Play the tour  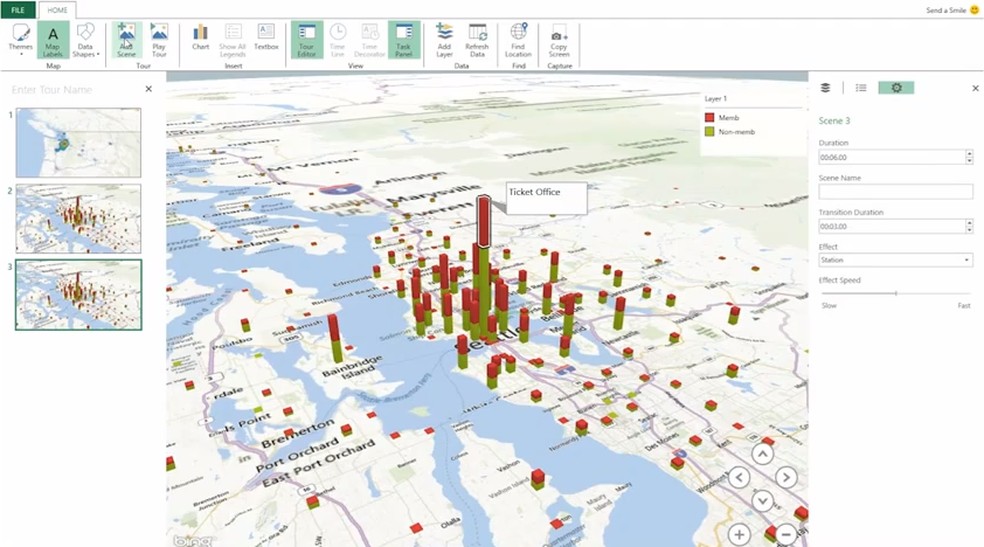[x=159, y=40]
